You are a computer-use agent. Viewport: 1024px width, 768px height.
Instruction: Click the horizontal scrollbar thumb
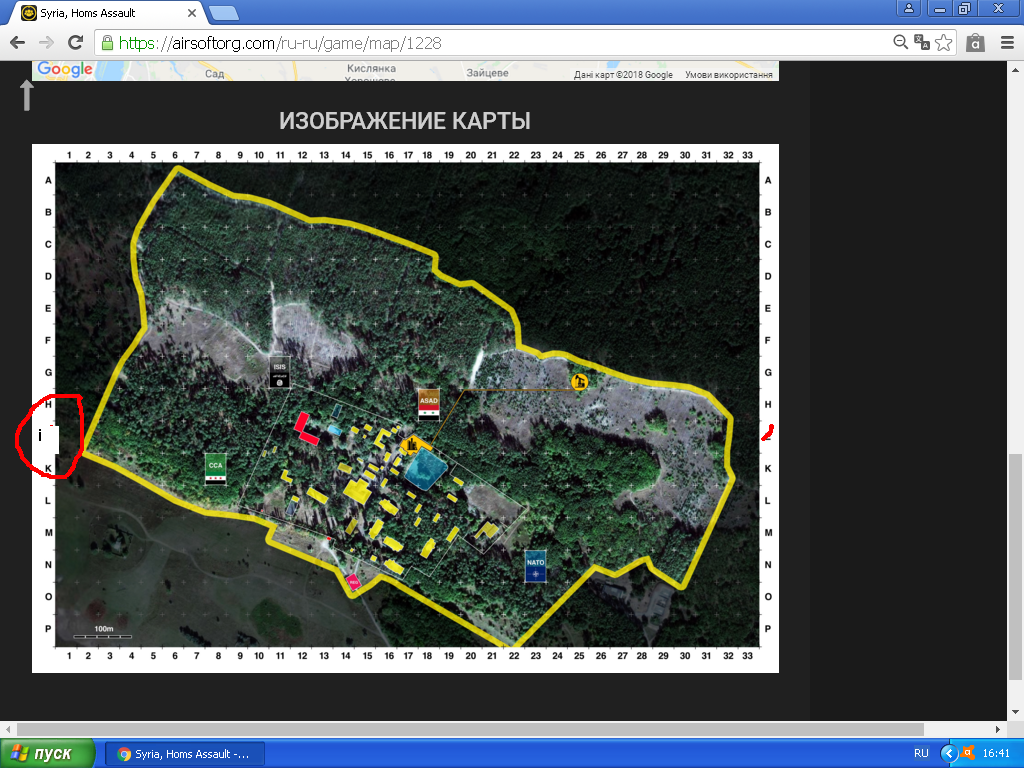pyautogui.click(x=470, y=729)
